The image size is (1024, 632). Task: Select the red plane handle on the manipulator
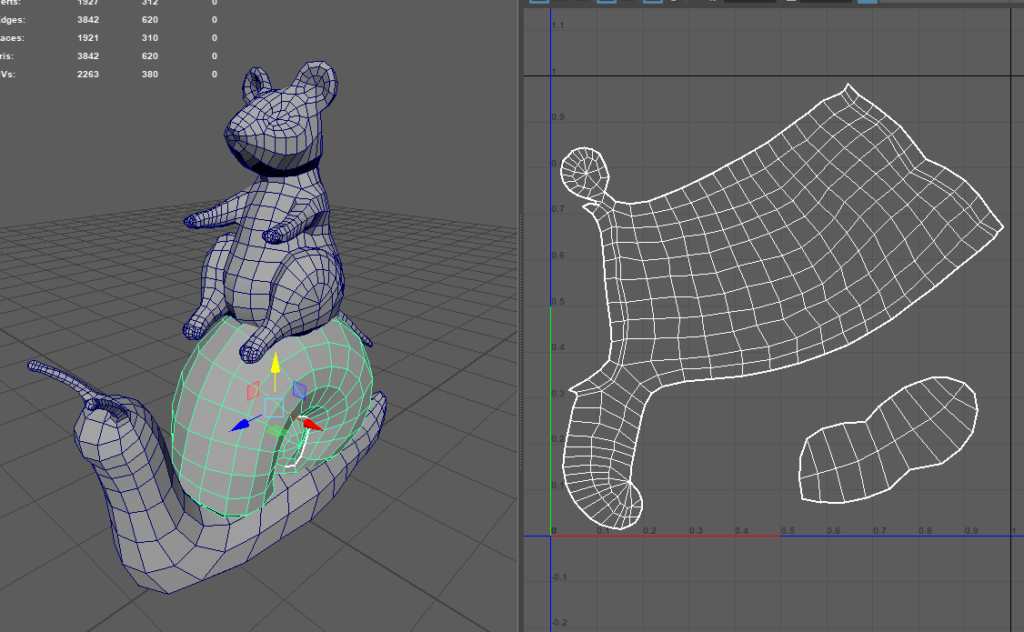(x=252, y=391)
